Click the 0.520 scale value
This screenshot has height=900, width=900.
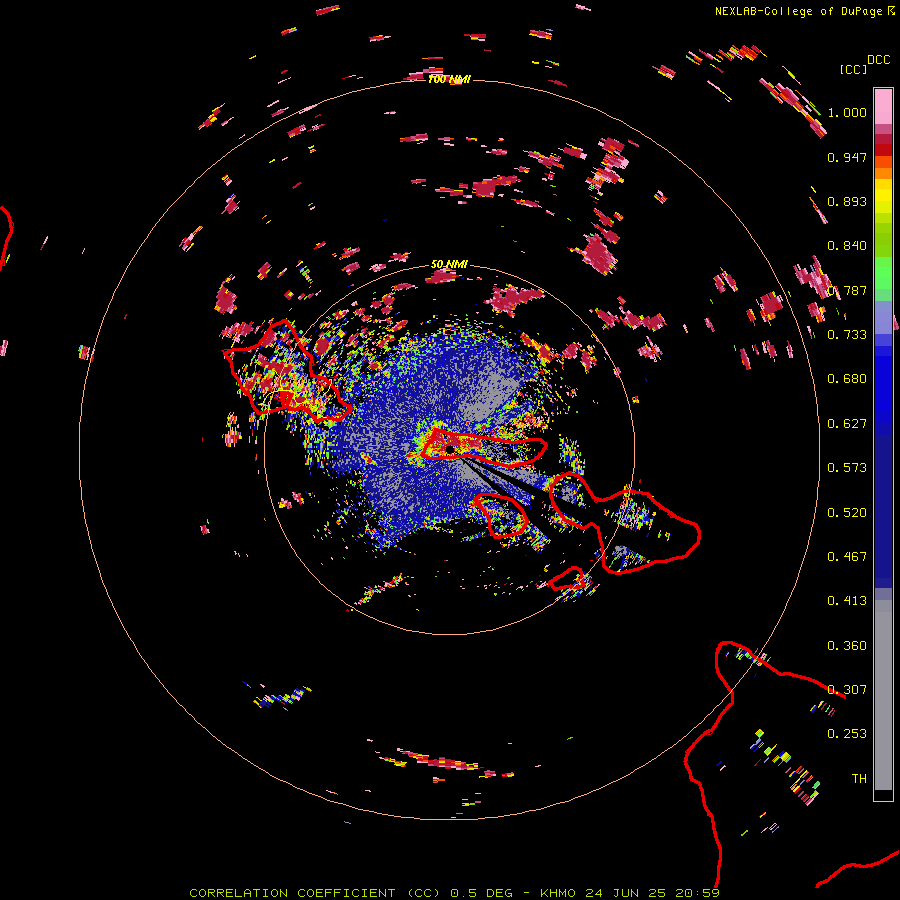[x=847, y=513]
